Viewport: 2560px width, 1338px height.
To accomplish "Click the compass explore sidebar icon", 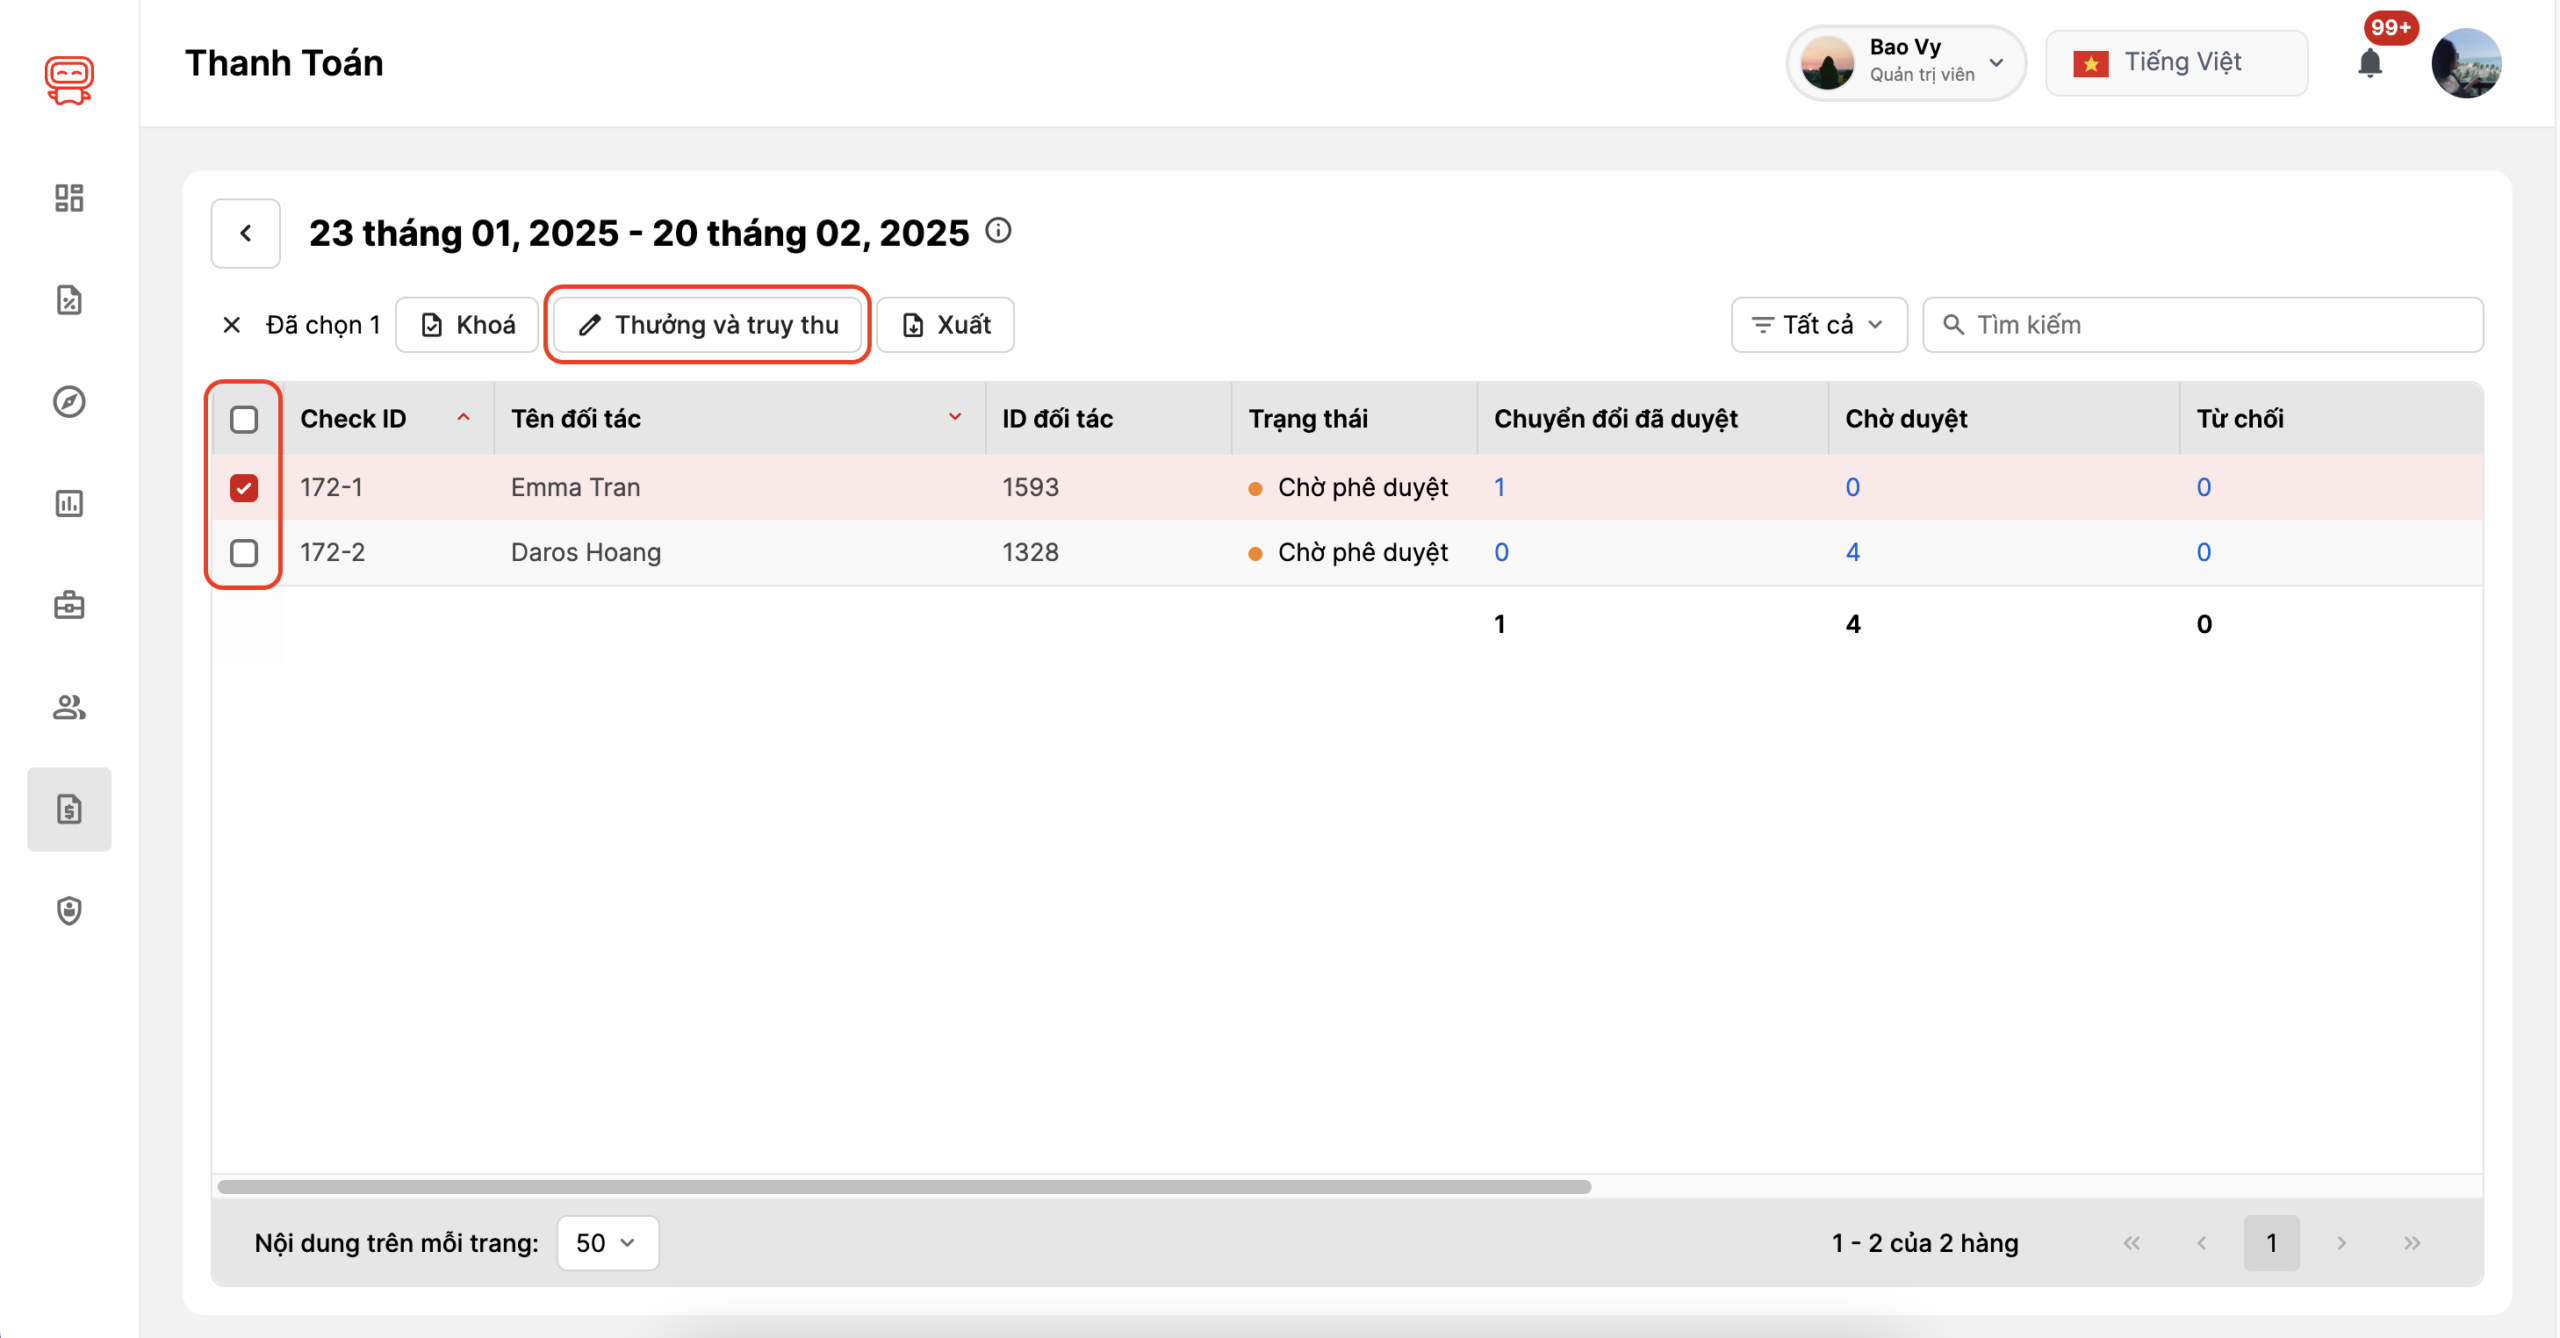I will [69, 402].
